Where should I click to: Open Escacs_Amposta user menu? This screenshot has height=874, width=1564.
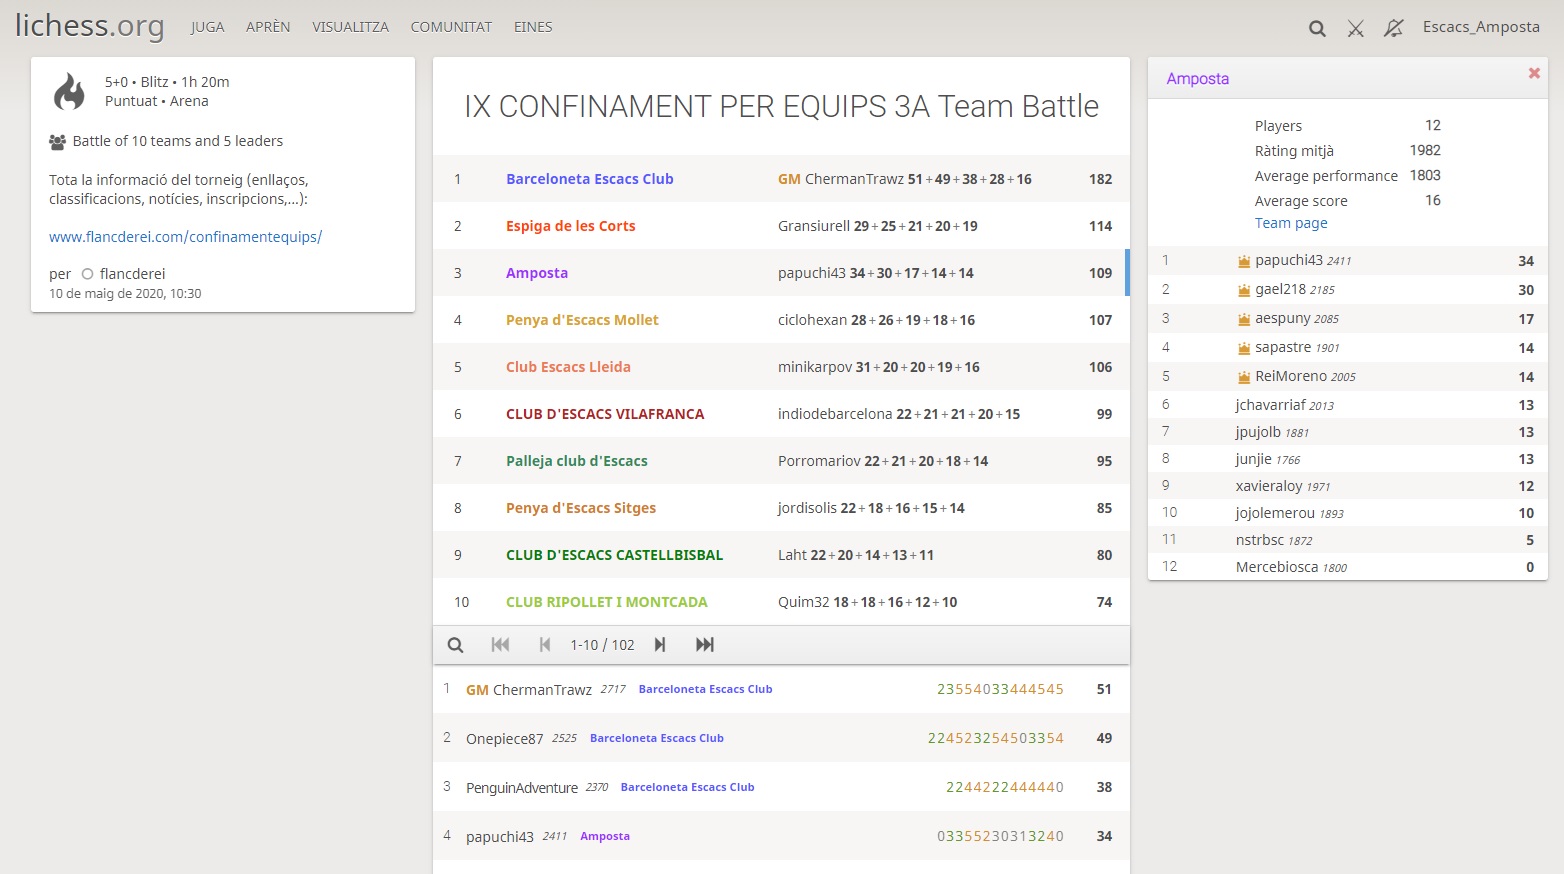click(1481, 27)
